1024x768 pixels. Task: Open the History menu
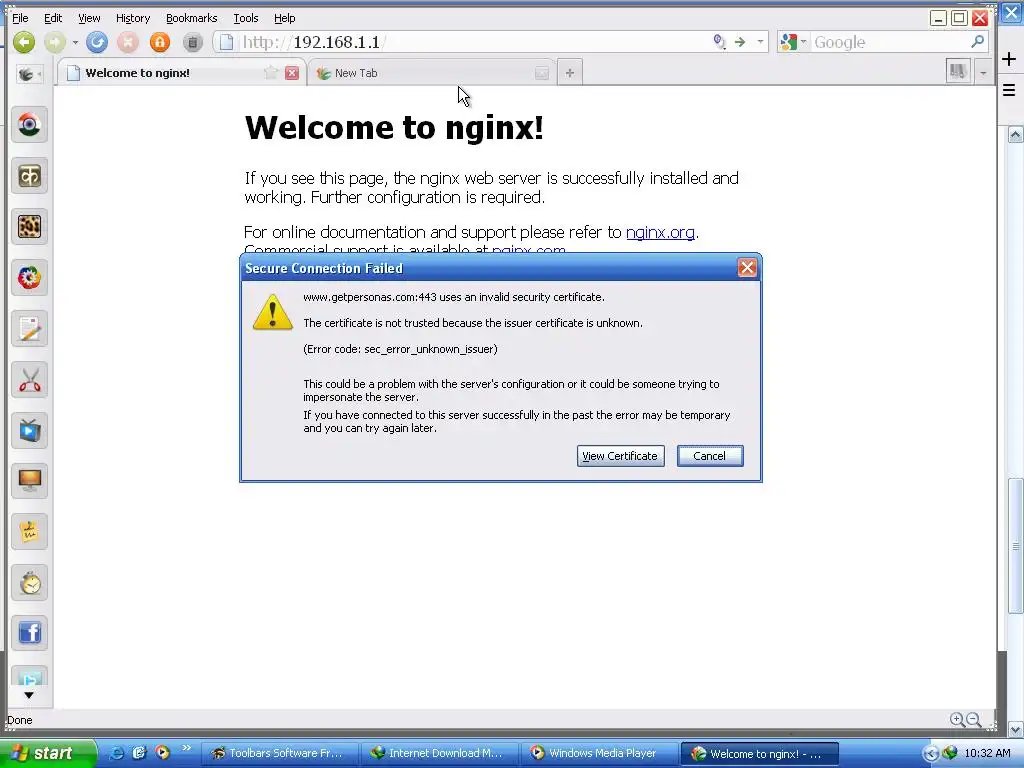coord(133,18)
